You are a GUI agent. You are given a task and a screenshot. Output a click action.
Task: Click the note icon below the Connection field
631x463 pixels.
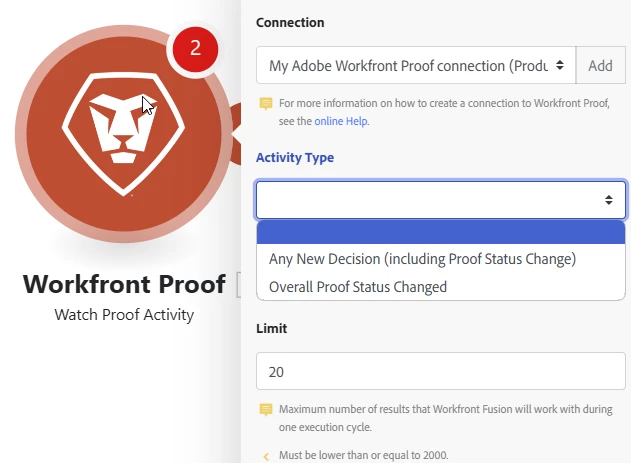pyautogui.click(x=265, y=103)
